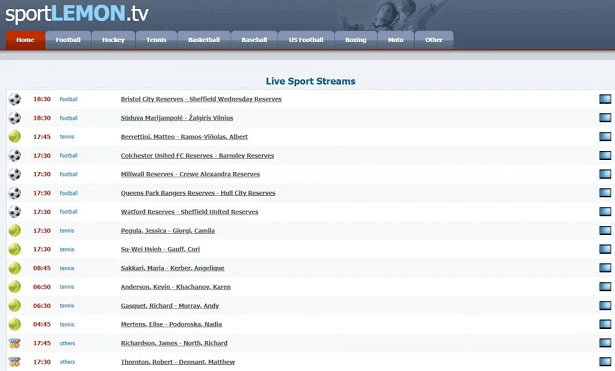Click tennis ball icon beside Gasquet - Murray

[x=15, y=306]
